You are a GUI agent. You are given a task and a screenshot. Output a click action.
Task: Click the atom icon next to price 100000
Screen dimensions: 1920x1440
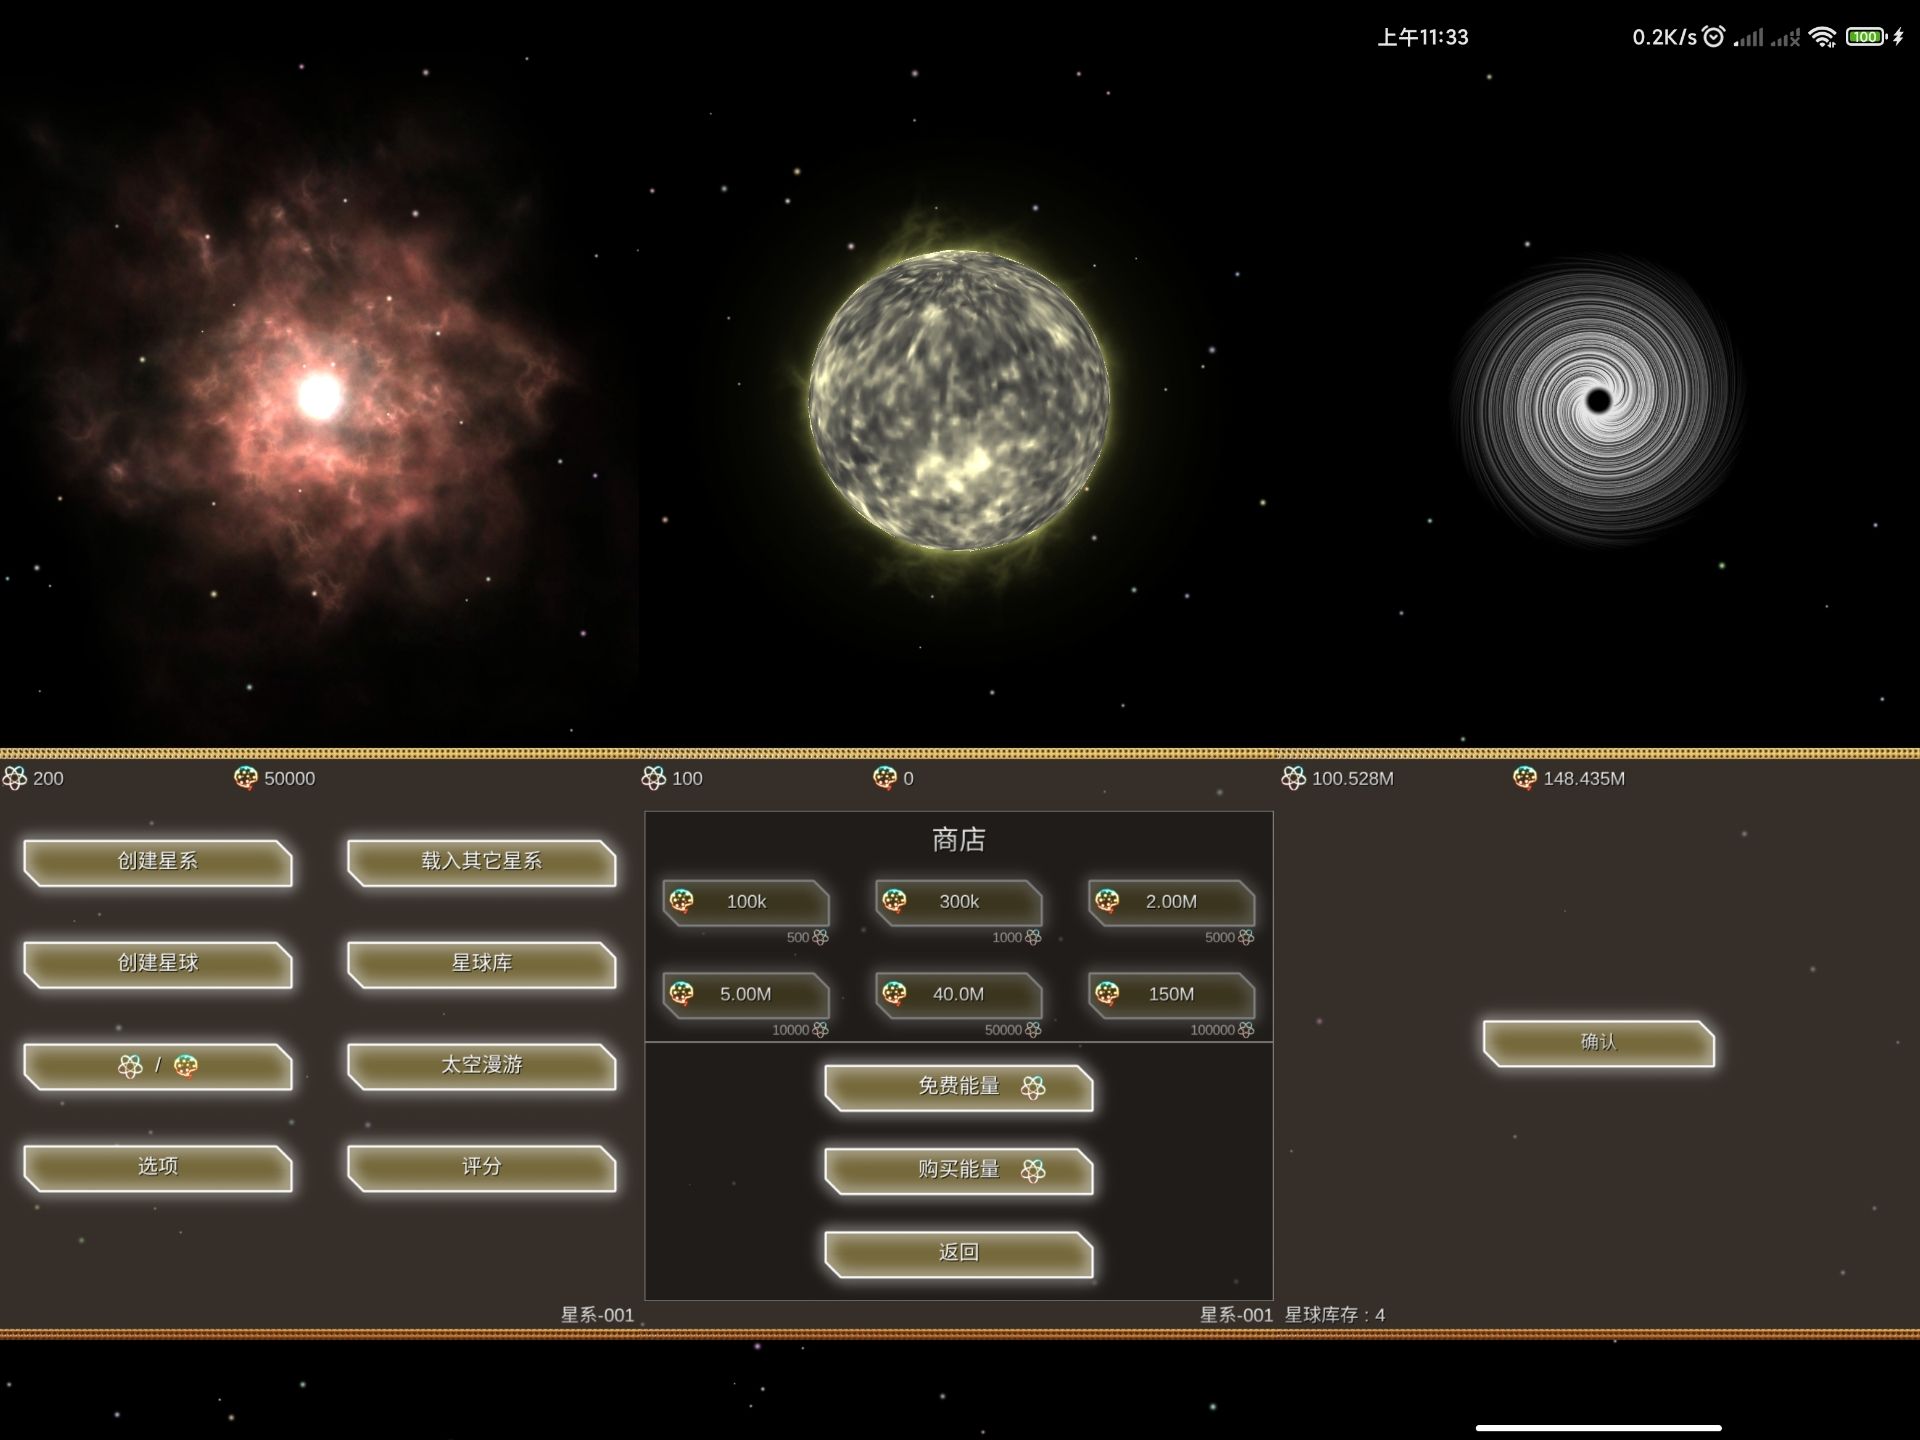coord(1246,1030)
